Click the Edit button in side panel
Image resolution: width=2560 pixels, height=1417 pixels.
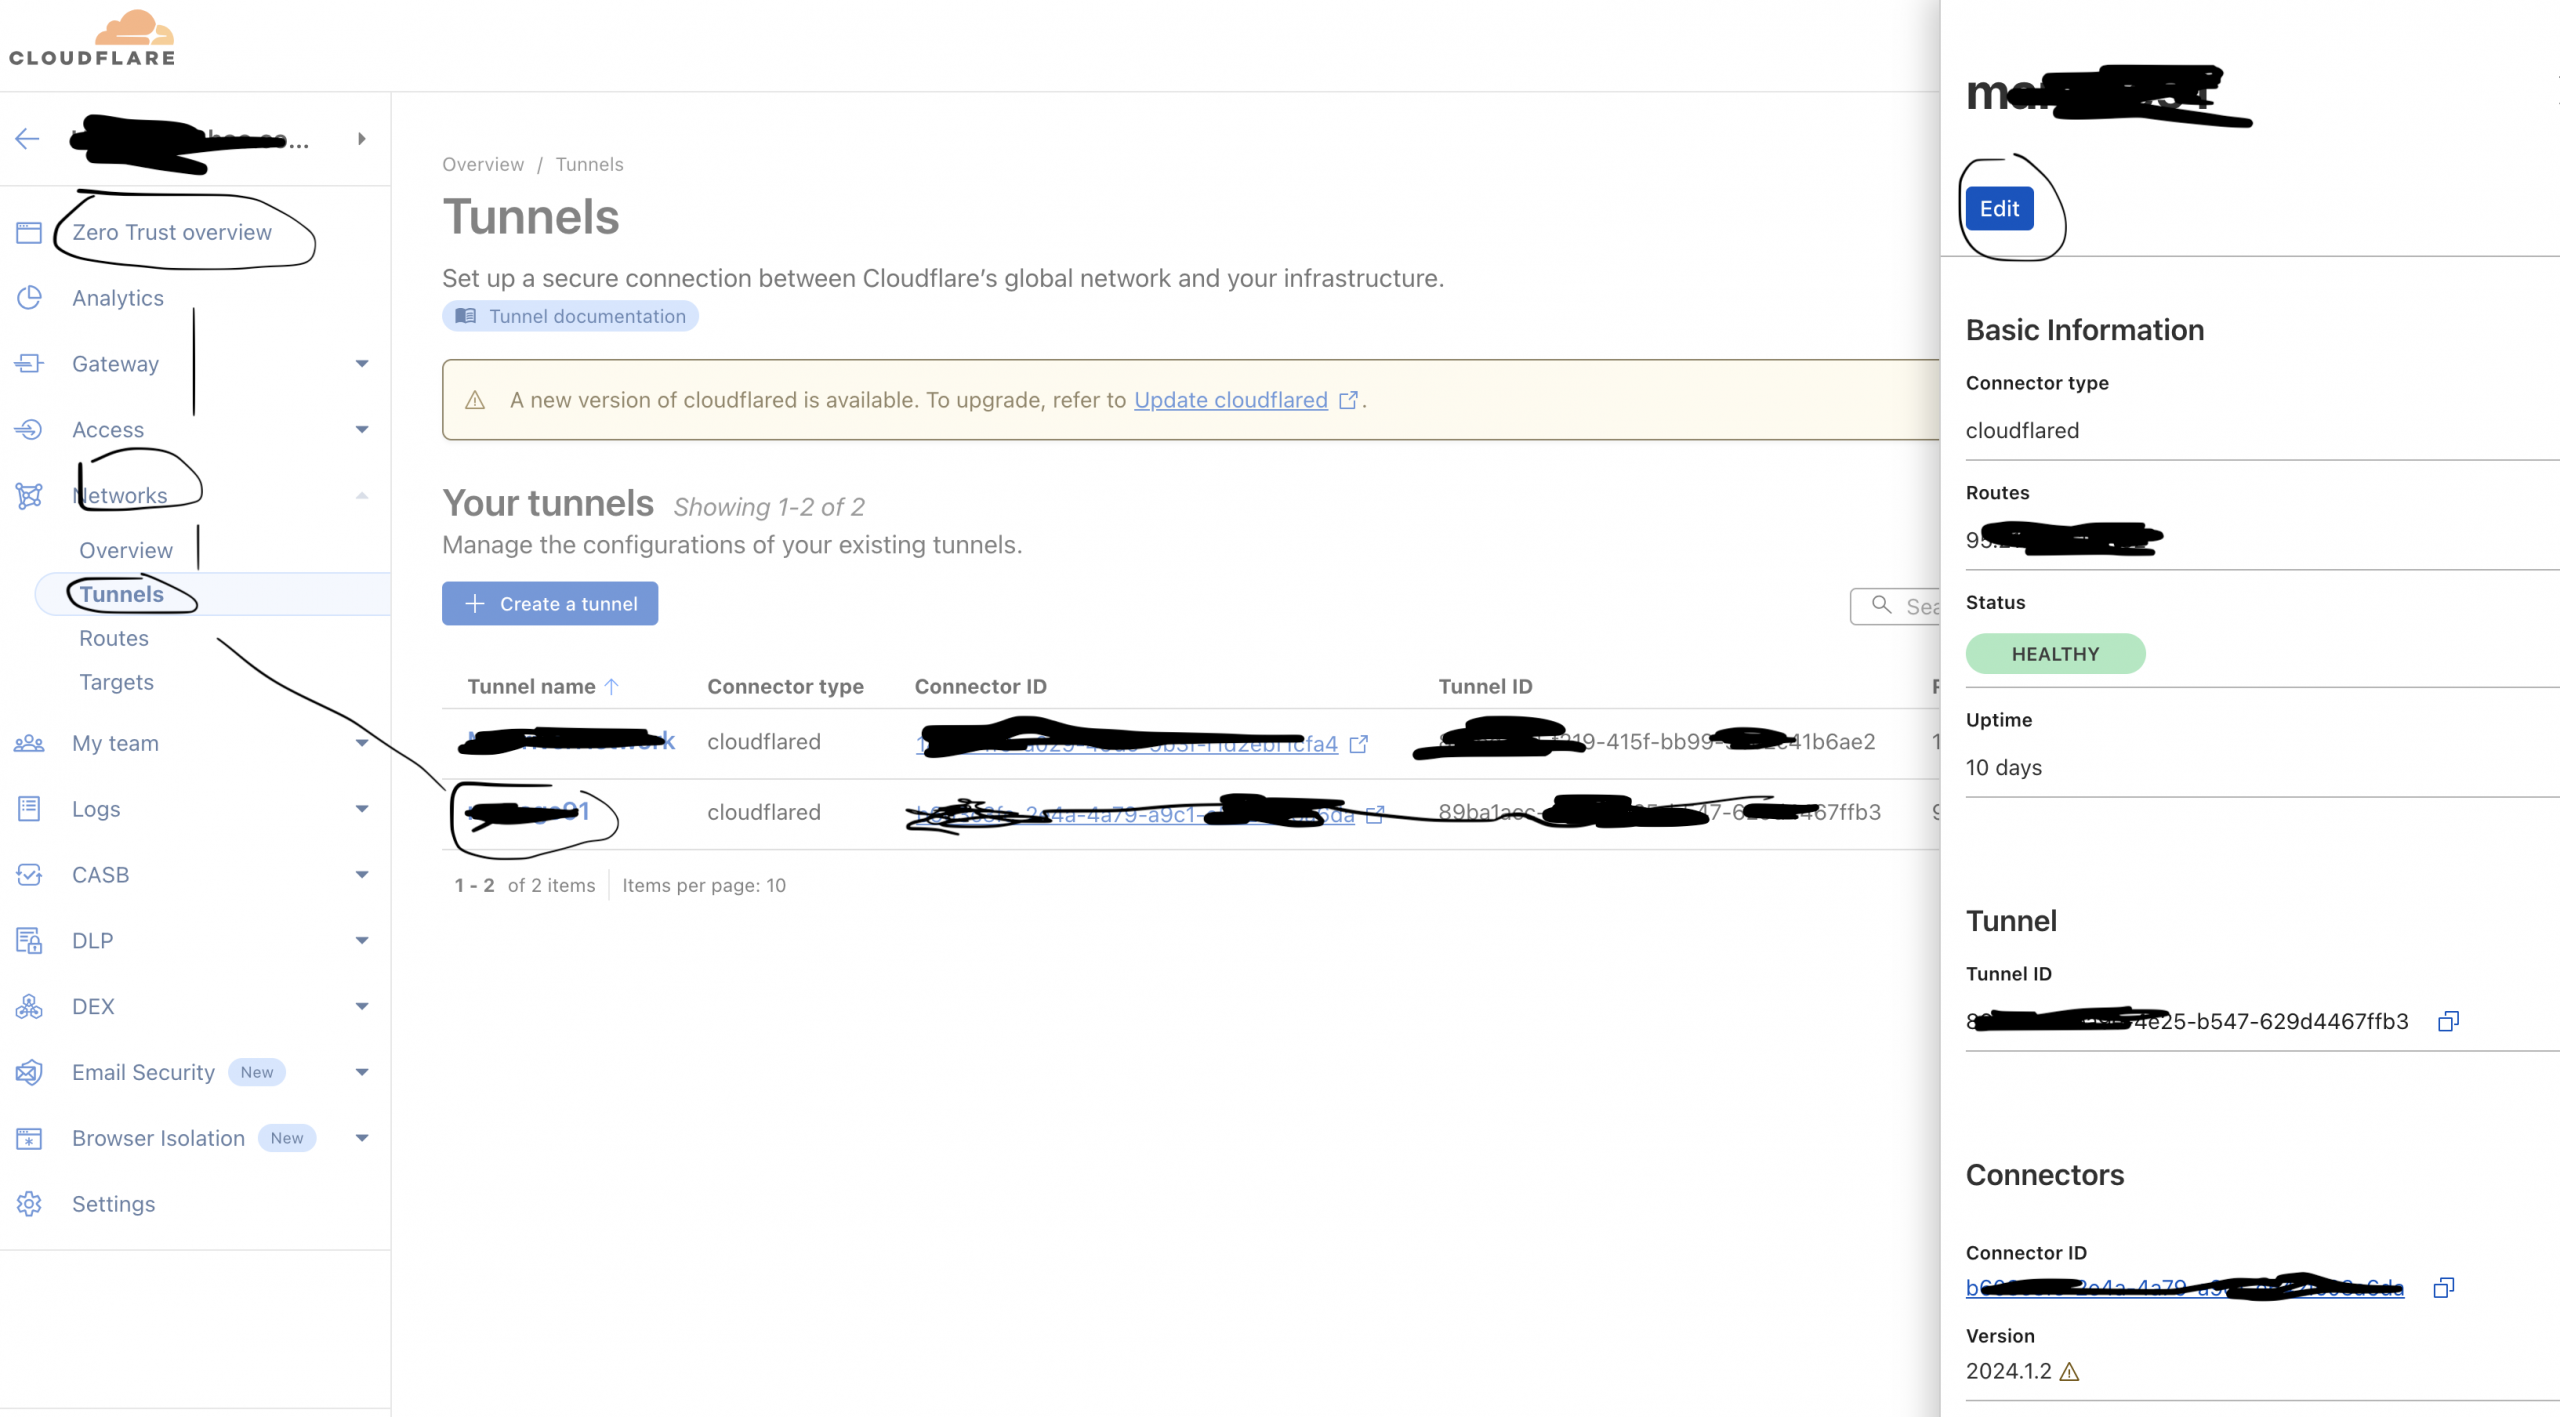1999,208
